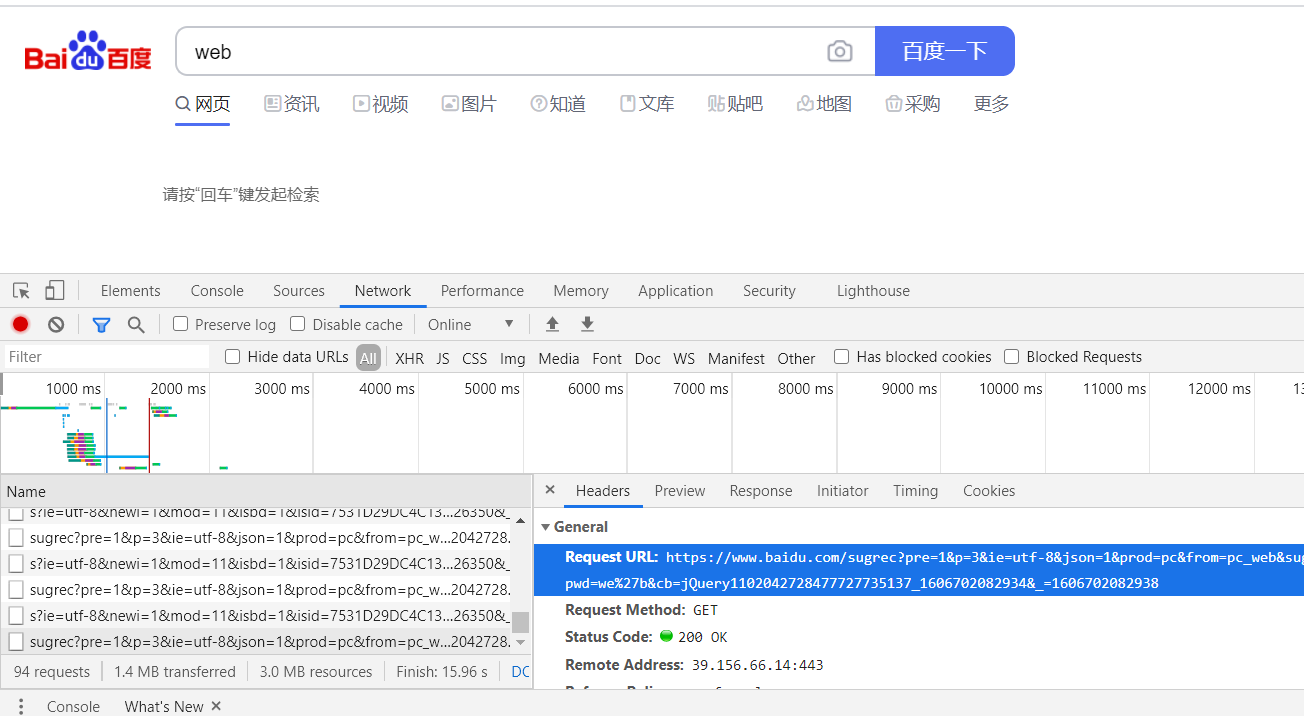Viewport: 1304px width, 716px height.
Task: Stop recording network log
Action: [20, 324]
